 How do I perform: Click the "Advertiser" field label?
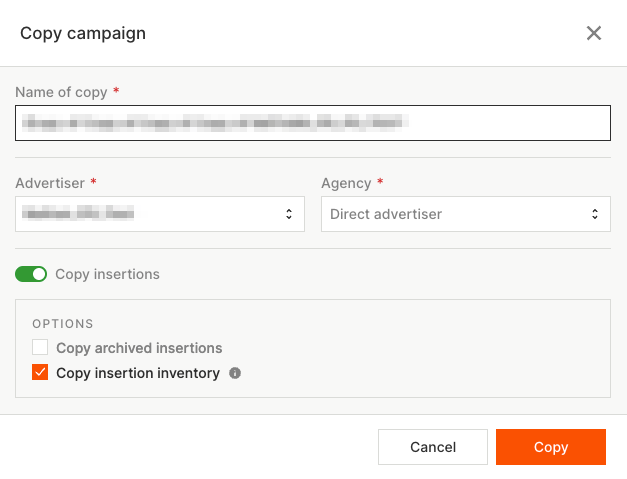pos(50,183)
